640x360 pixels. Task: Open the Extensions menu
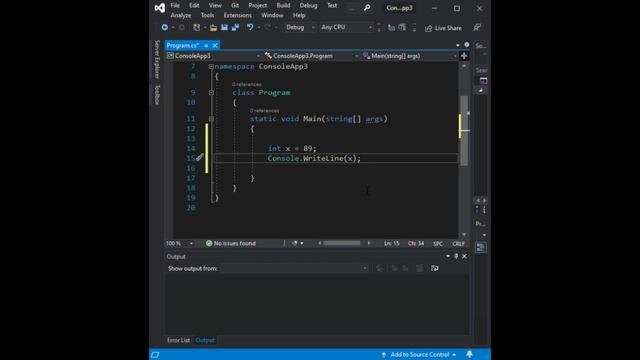click(x=238, y=15)
